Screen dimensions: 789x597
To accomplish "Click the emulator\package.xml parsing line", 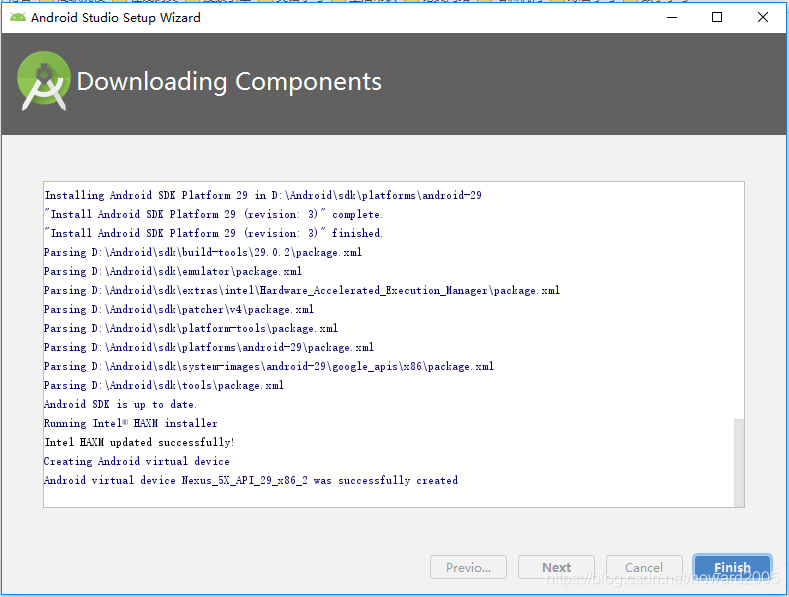I will (x=173, y=271).
